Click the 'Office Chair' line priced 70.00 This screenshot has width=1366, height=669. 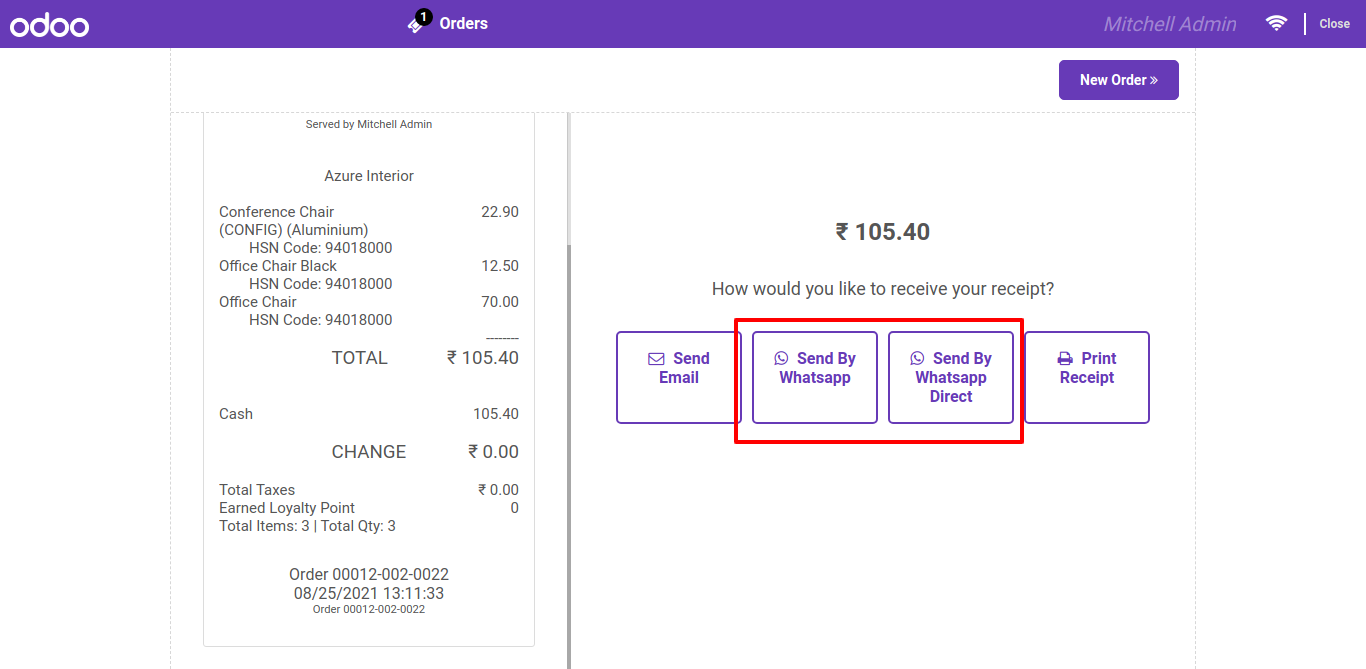pyautogui.click(x=369, y=302)
